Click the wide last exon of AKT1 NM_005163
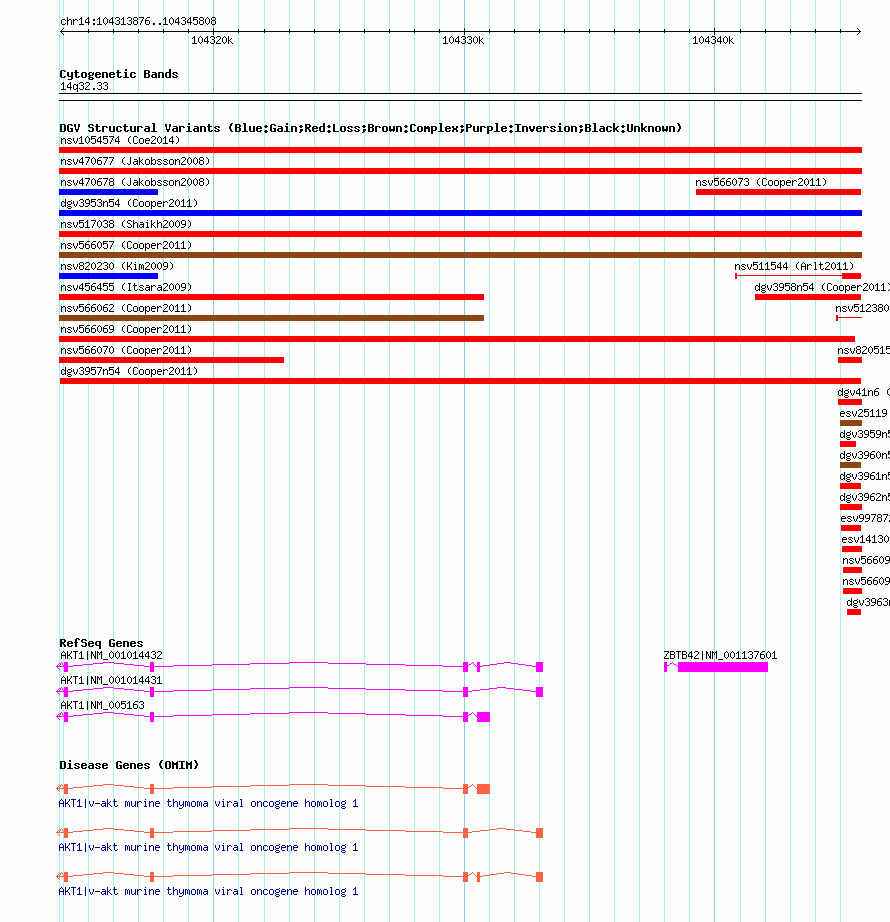890x922 pixels. (x=483, y=717)
